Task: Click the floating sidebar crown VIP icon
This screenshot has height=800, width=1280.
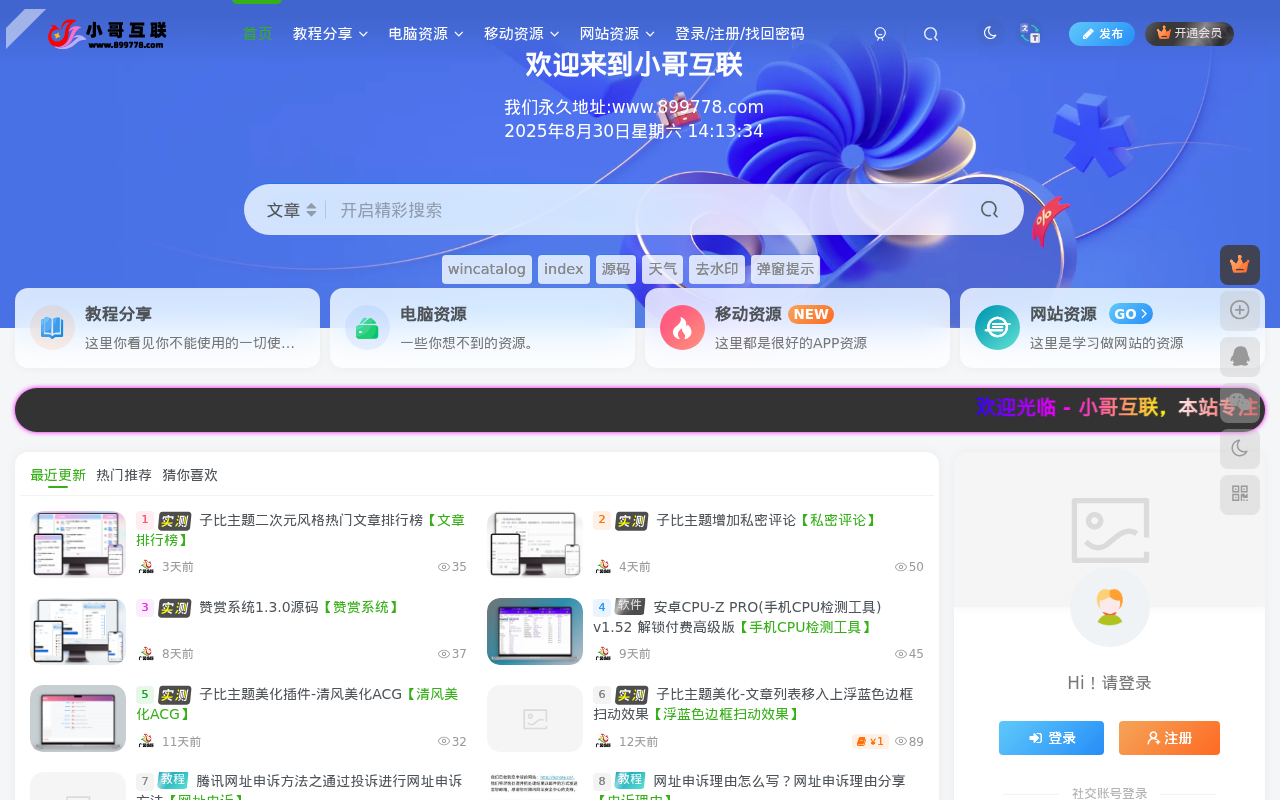Action: tap(1240, 265)
